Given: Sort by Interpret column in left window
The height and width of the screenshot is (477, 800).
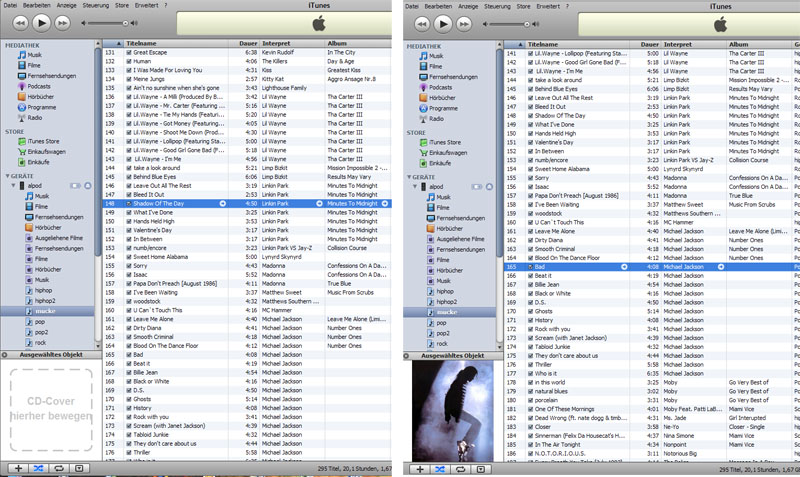Looking at the screenshot, I should pos(292,43).
